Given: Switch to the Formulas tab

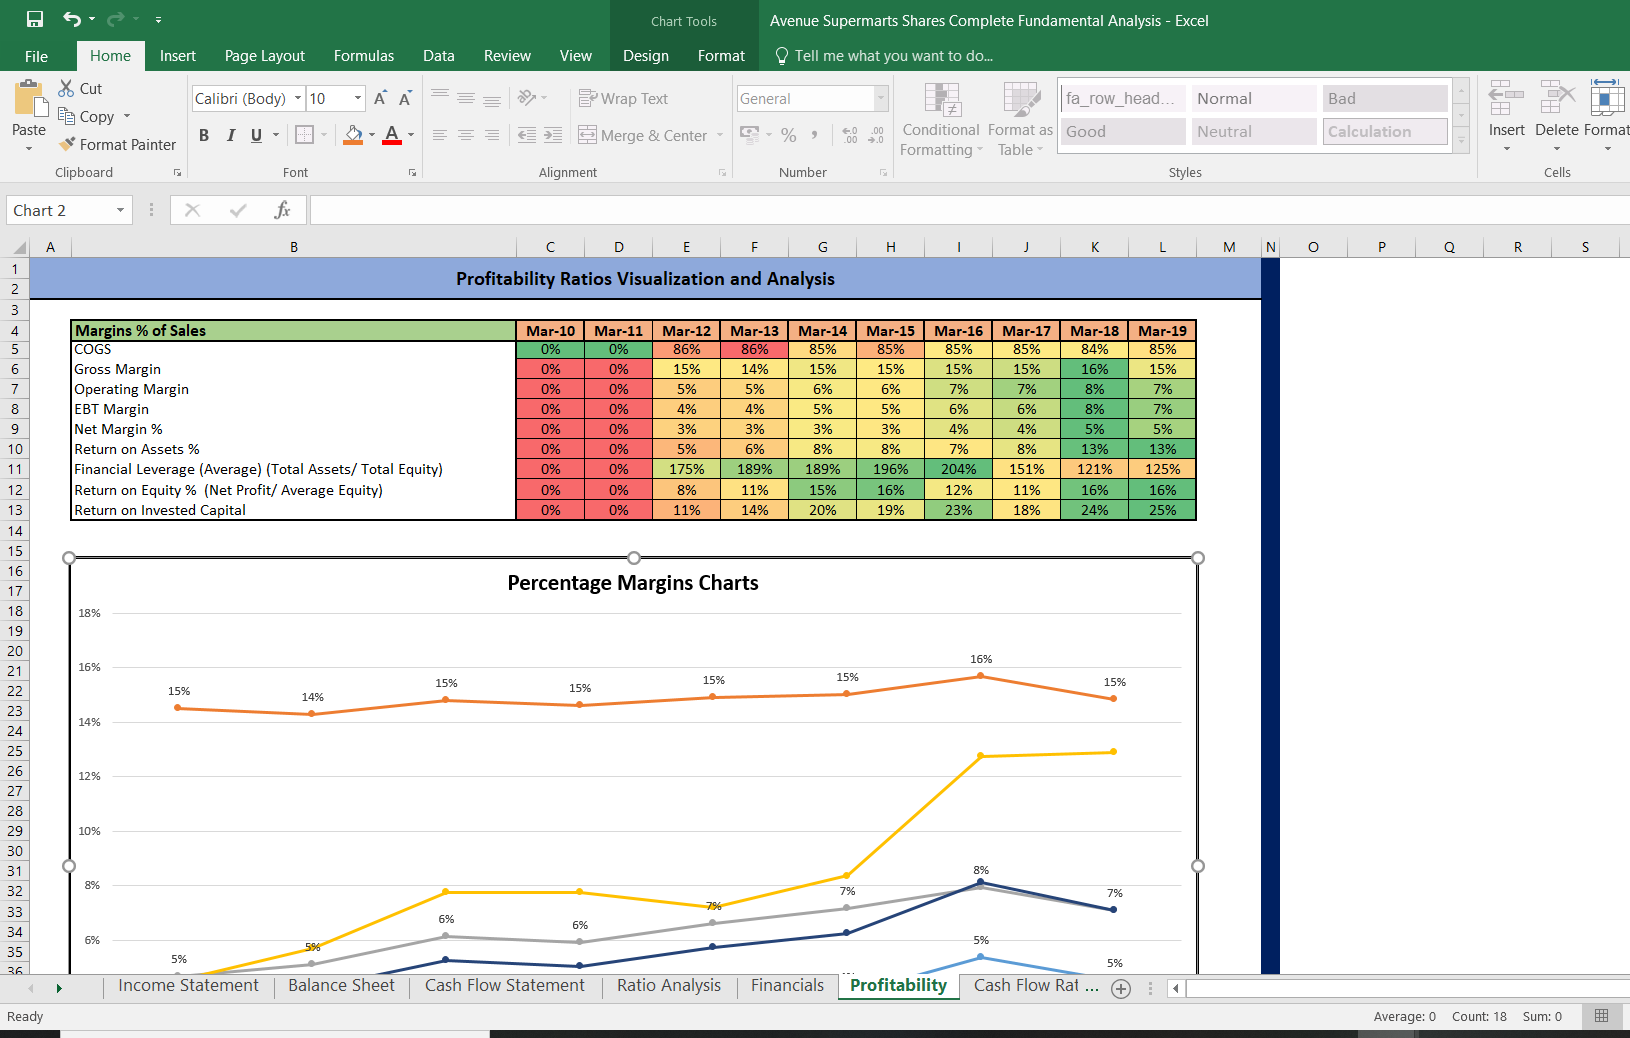Looking at the screenshot, I should pyautogui.click(x=364, y=56).
